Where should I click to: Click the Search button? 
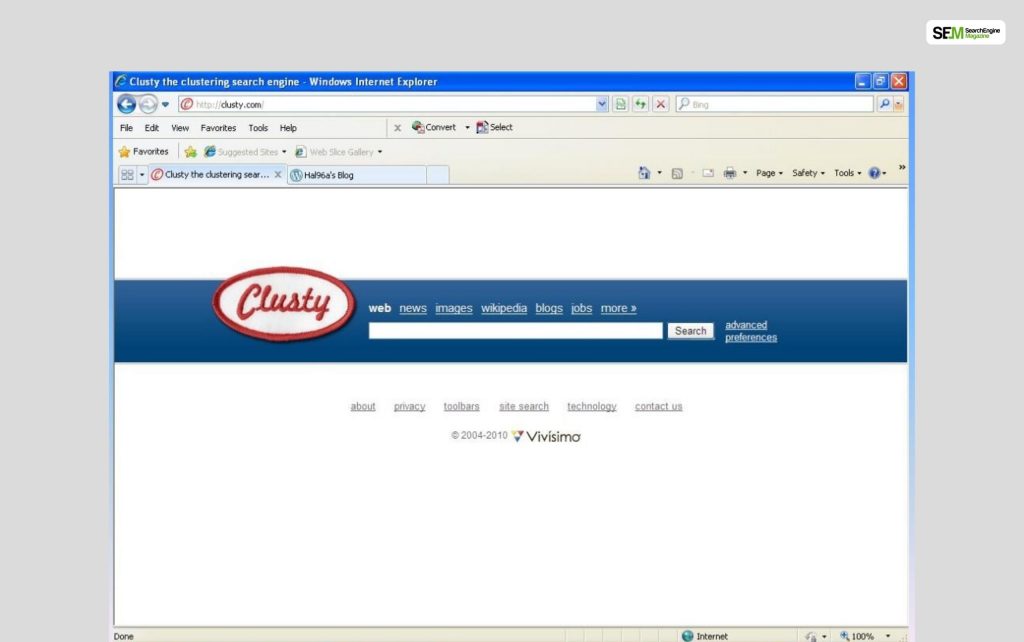(690, 331)
